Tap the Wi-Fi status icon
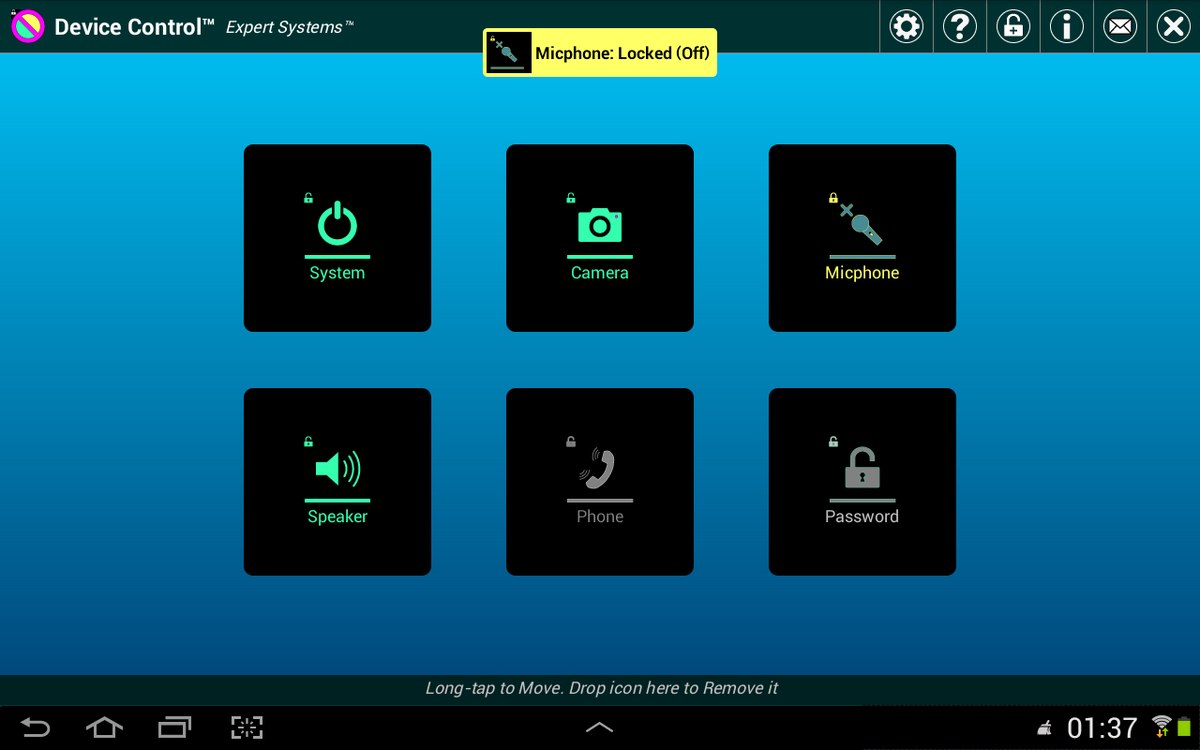This screenshot has width=1200, height=750. pos(1161,725)
